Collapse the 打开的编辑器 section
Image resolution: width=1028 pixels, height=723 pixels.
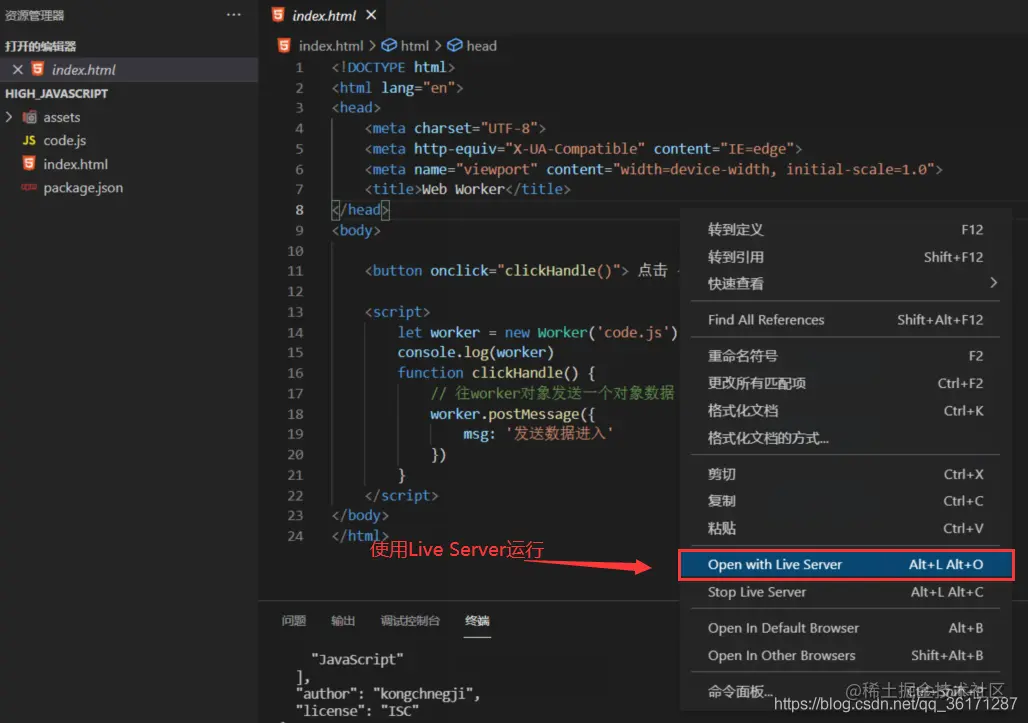tap(41, 47)
